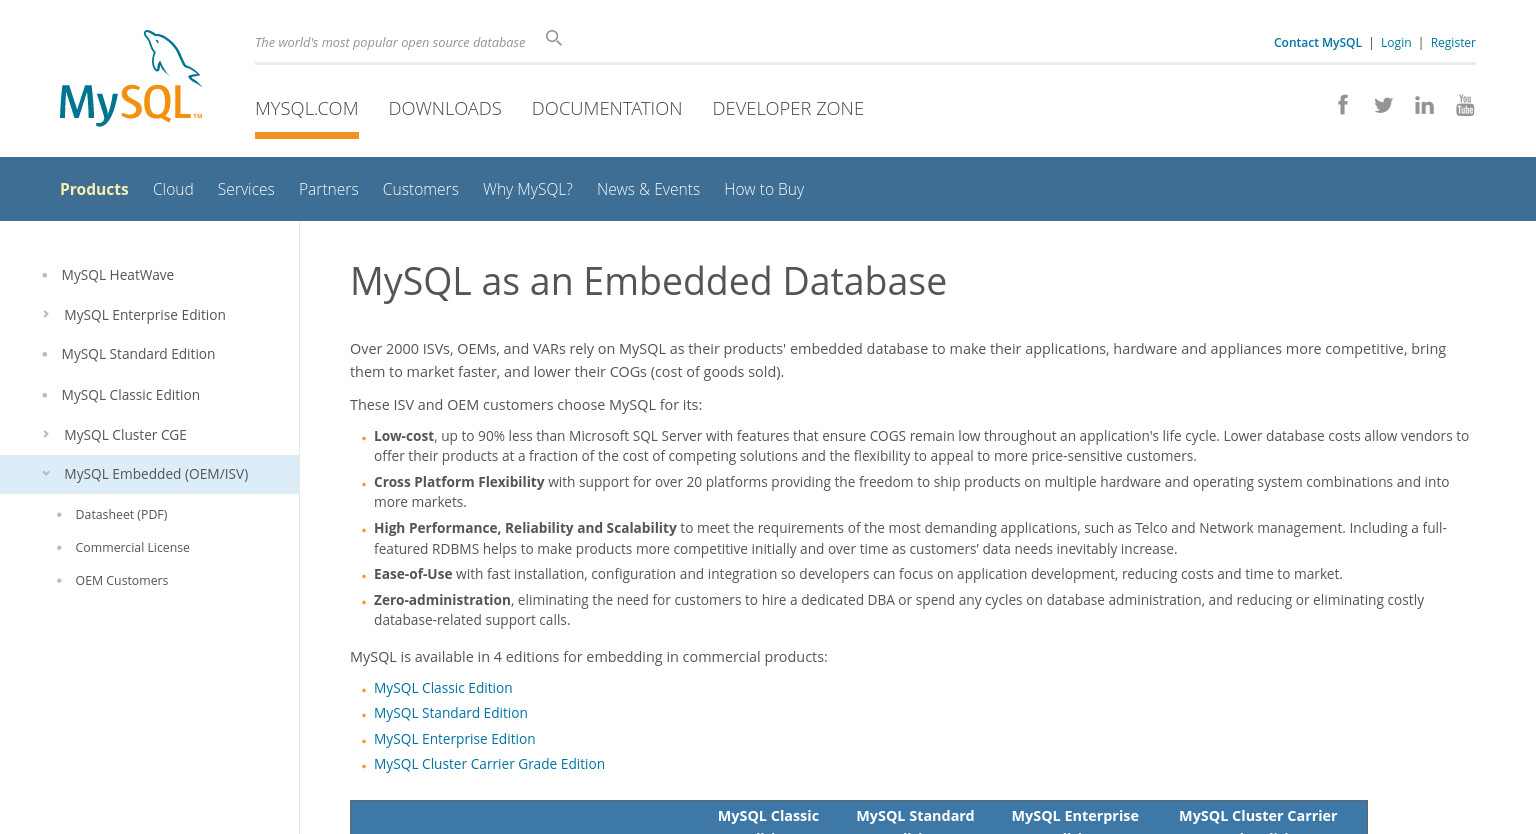Viewport: 1536px width, 834px height.
Task: Click the Login link
Action: [1396, 42]
